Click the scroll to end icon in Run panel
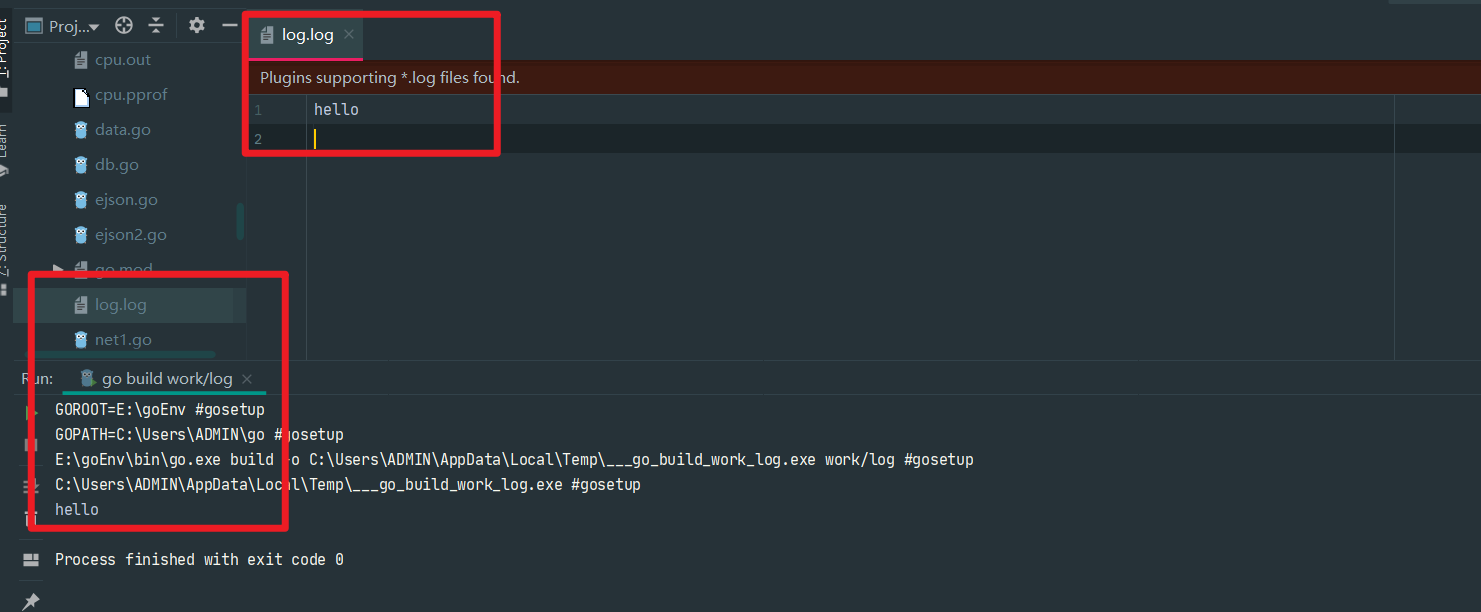Image resolution: width=1481 pixels, height=612 pixels. tap(31, 485)
